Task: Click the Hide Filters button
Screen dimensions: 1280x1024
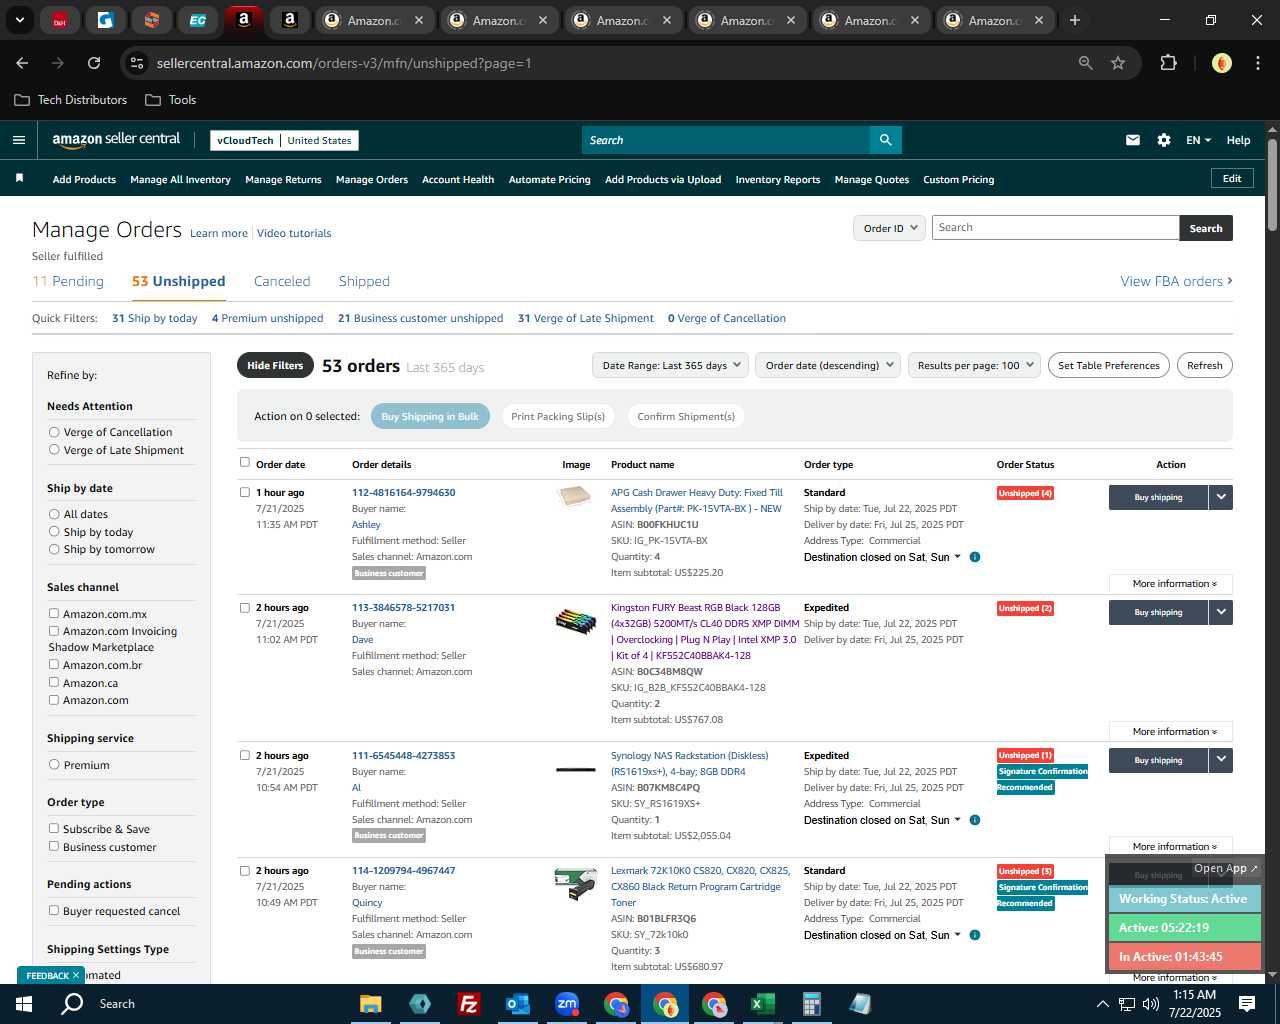Action: [275, 365]
